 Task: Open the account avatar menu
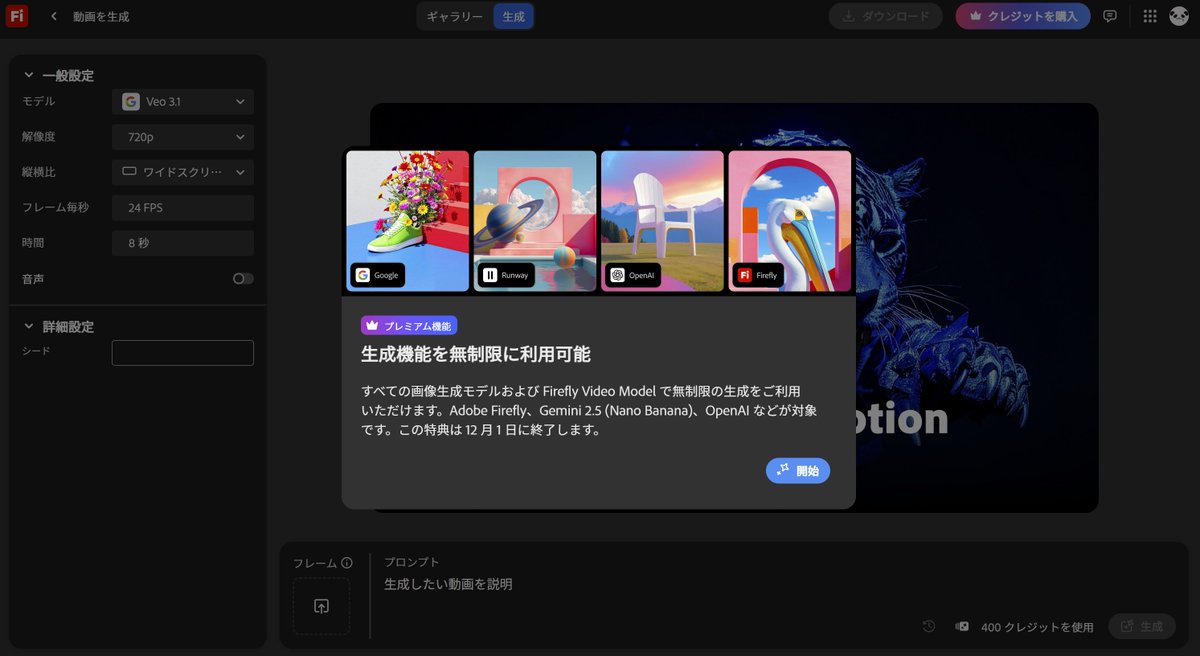[1181, 16]
